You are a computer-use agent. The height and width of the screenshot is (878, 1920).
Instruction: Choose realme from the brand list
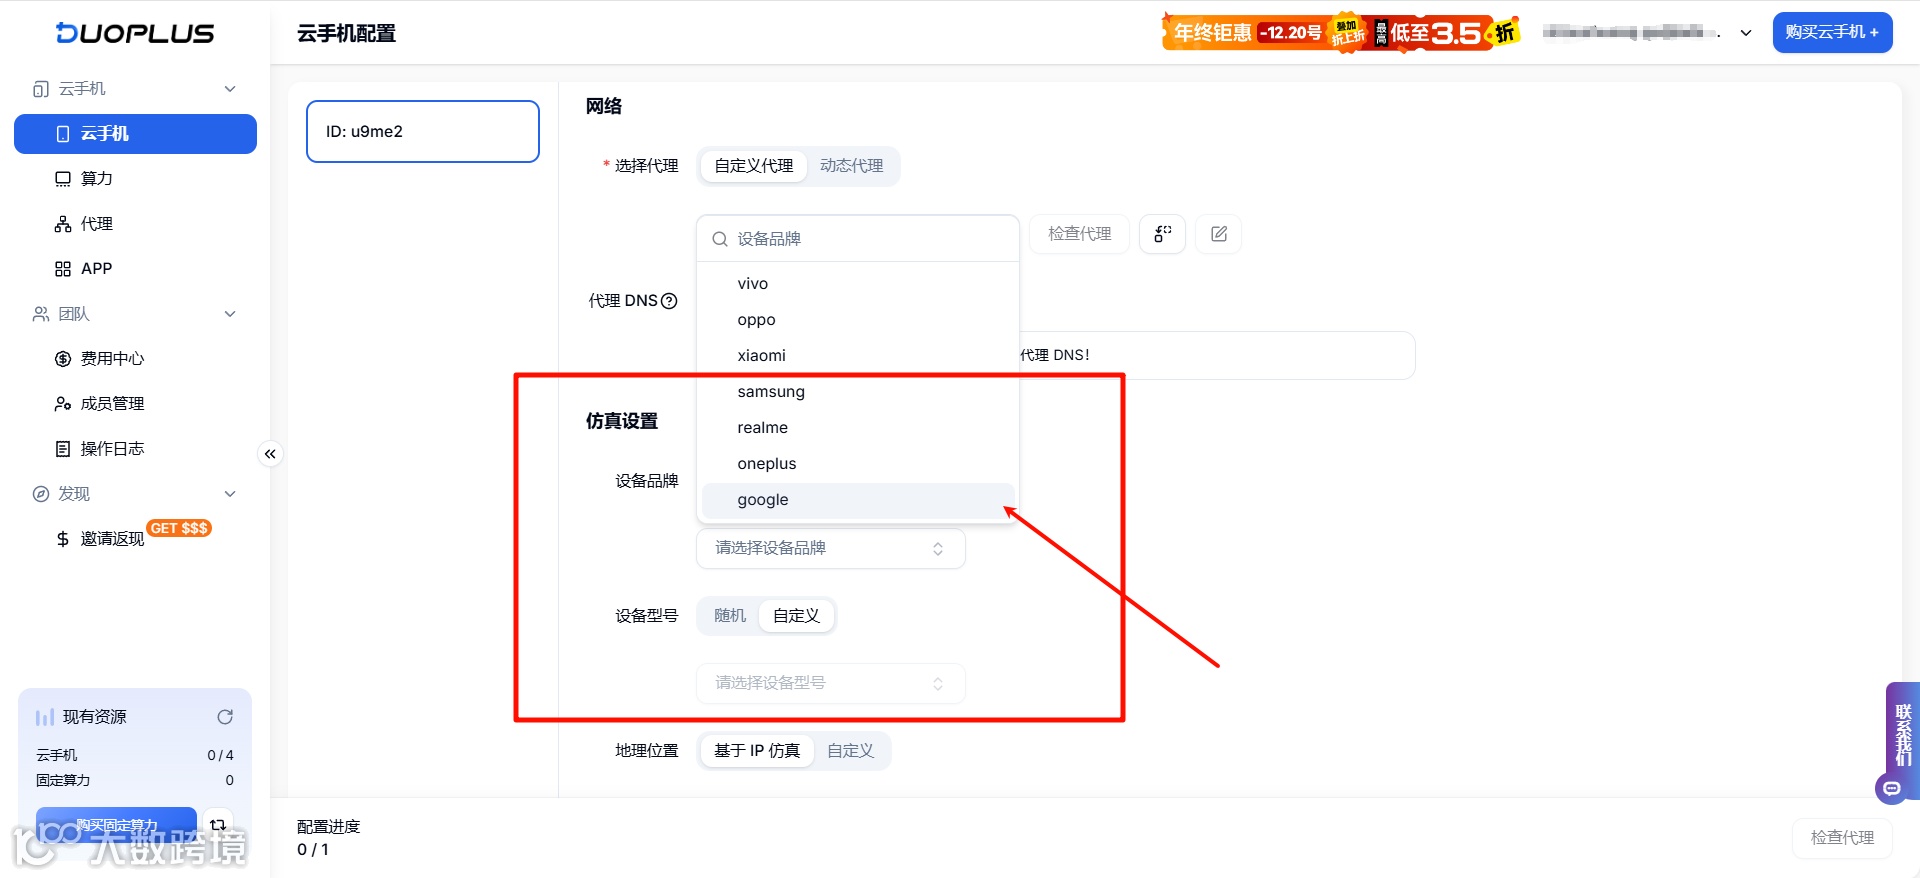(x=858, y=428)
